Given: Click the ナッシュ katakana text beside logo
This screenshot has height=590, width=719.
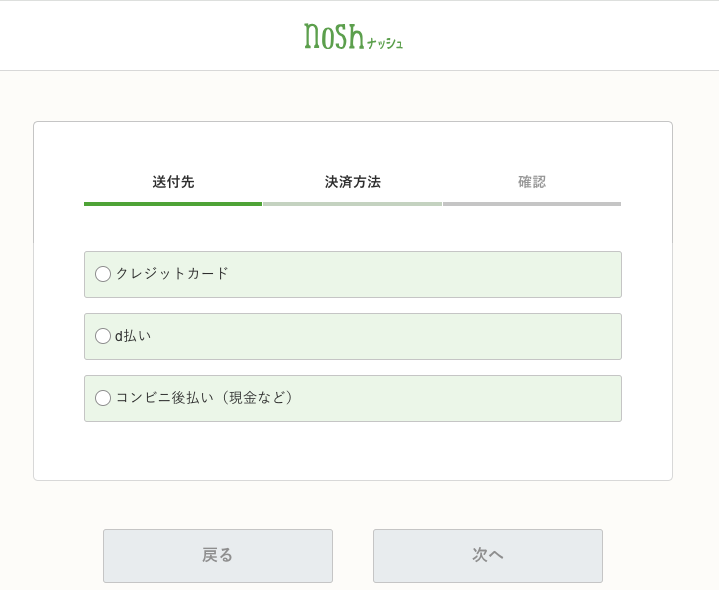Looking at the screenshot, I should pos(385,43).
